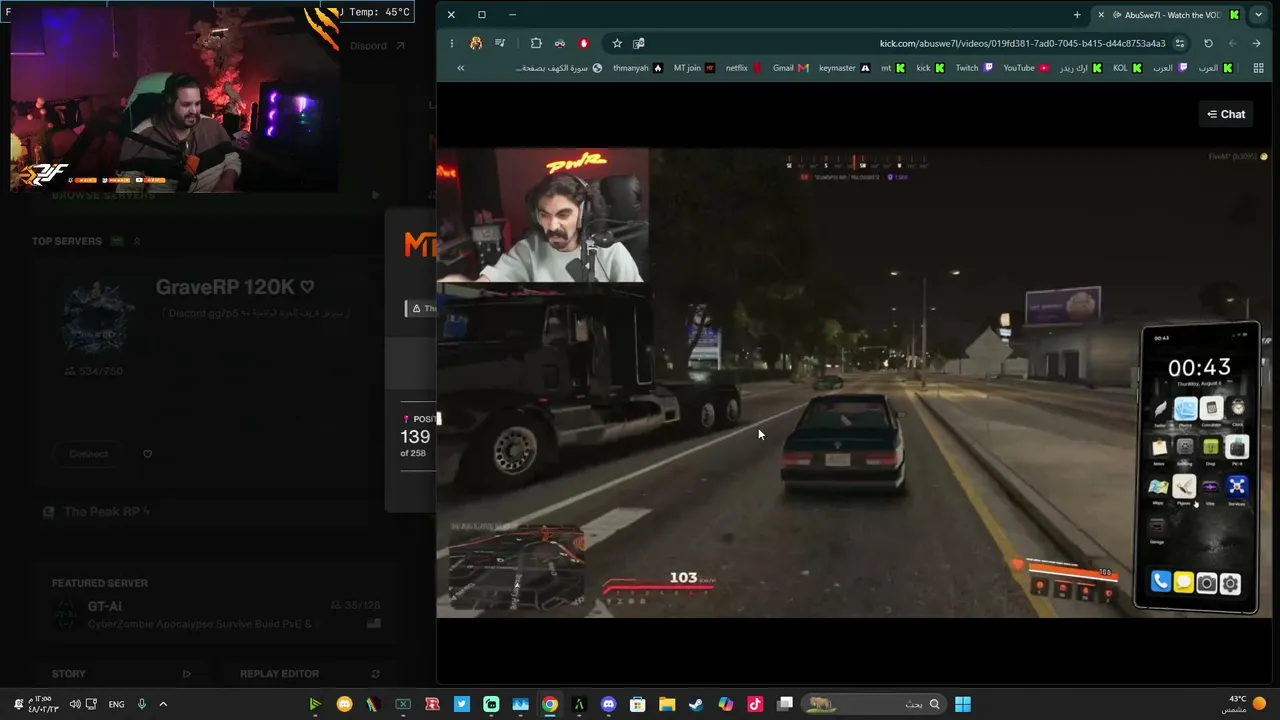
Task: Switch to Chrome in the taskbar
Action: [x=550, y=704]
